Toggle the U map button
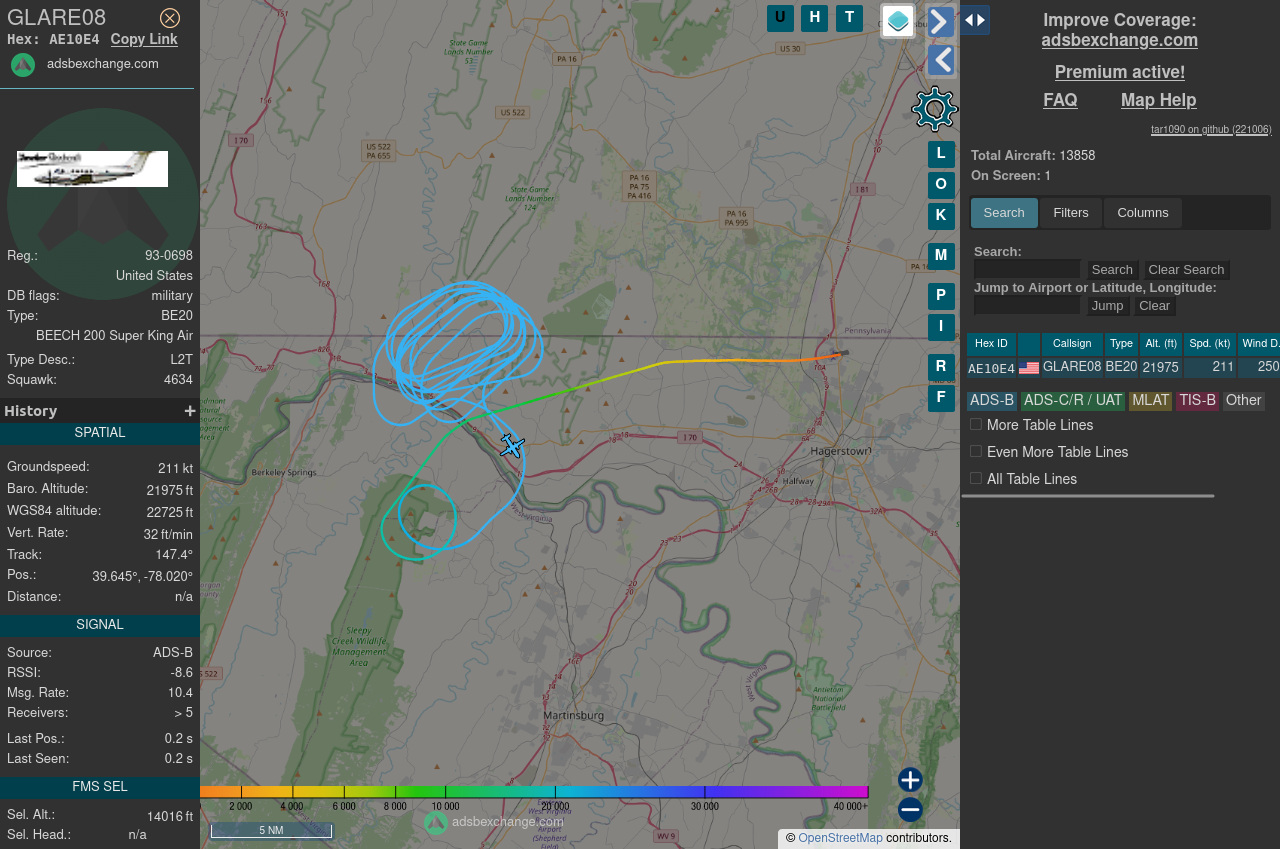Screen dimensions: 1280x849 coord(780,18)
